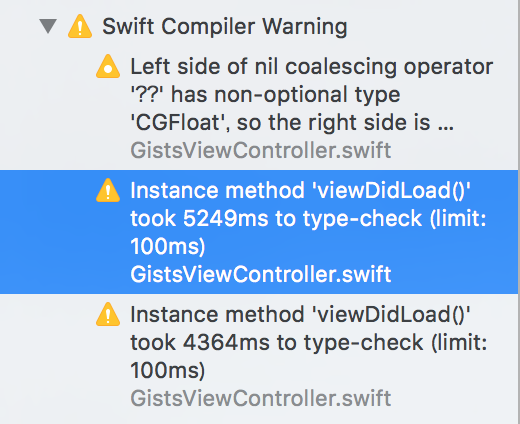
Task: Click '100ms)' line in highlighted warning
Action: point(168,247)
